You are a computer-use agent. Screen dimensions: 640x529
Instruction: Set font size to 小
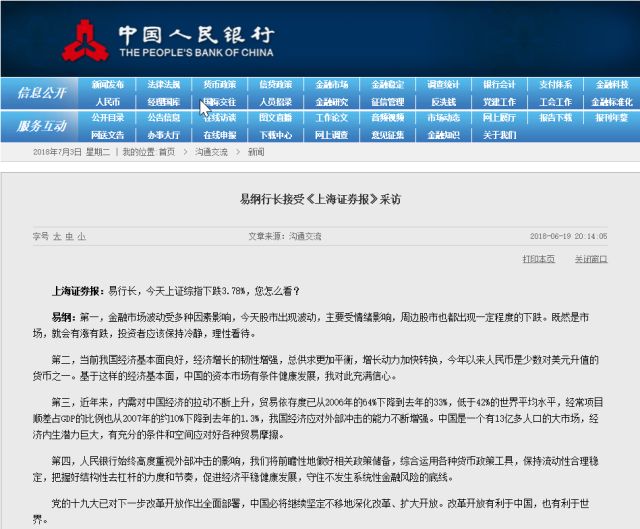81,236
